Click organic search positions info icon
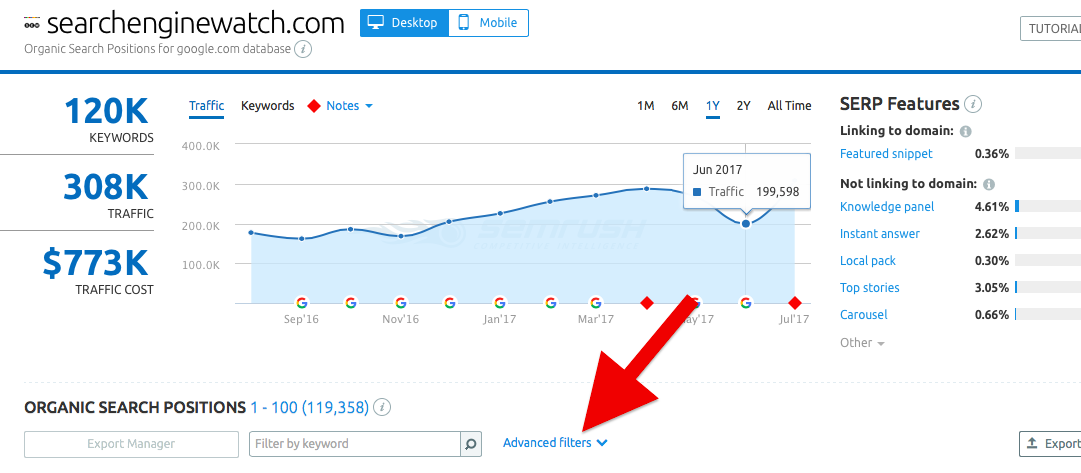Viewport: 1081px width, 473px height. (x=383, y=407)
